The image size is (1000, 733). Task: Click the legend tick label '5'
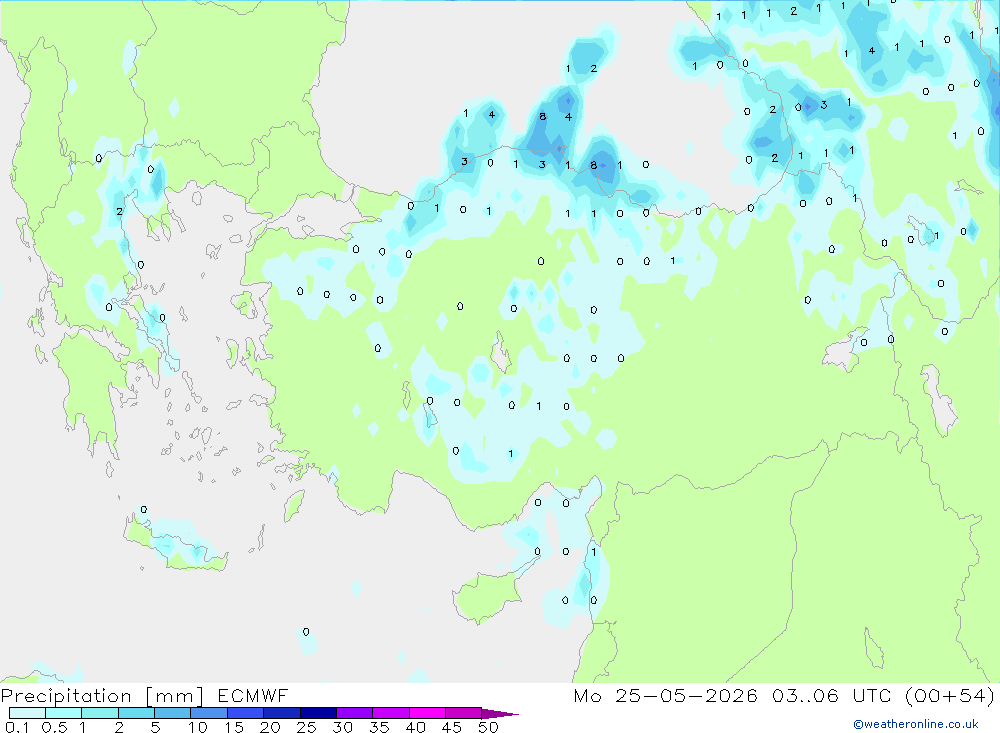coord(155,727)
